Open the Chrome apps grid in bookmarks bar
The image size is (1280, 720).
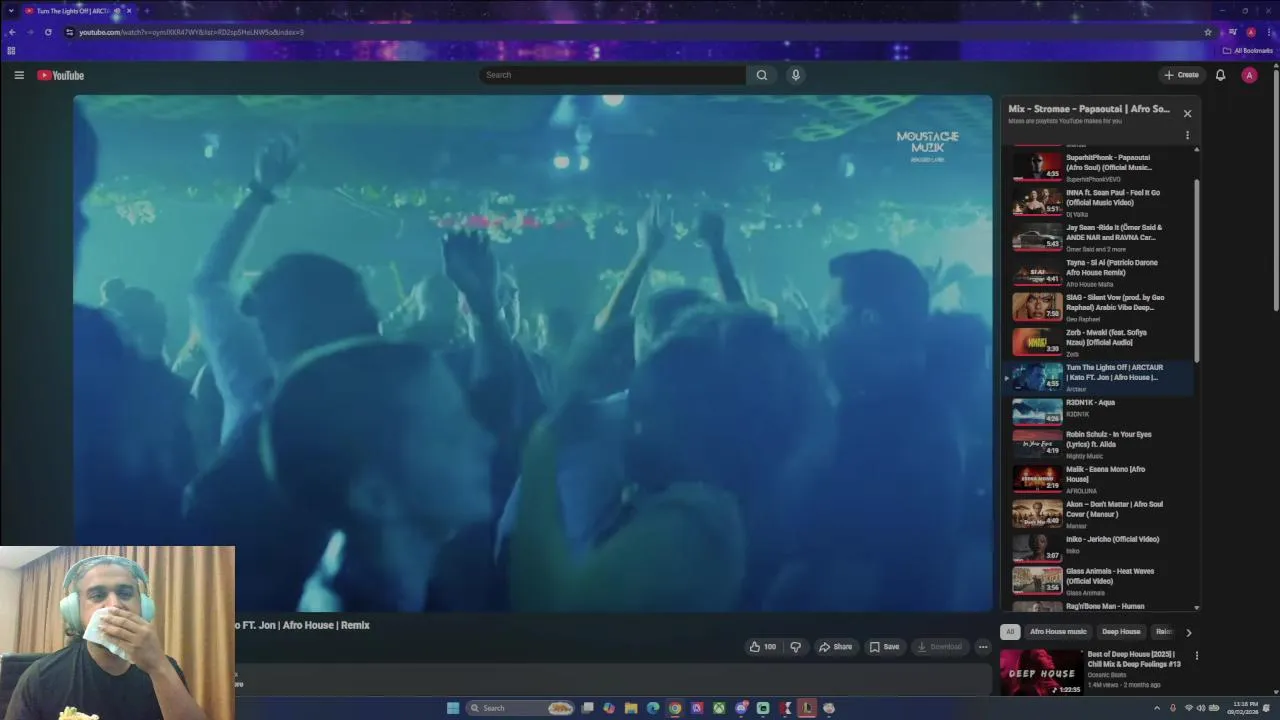(11, 50)
